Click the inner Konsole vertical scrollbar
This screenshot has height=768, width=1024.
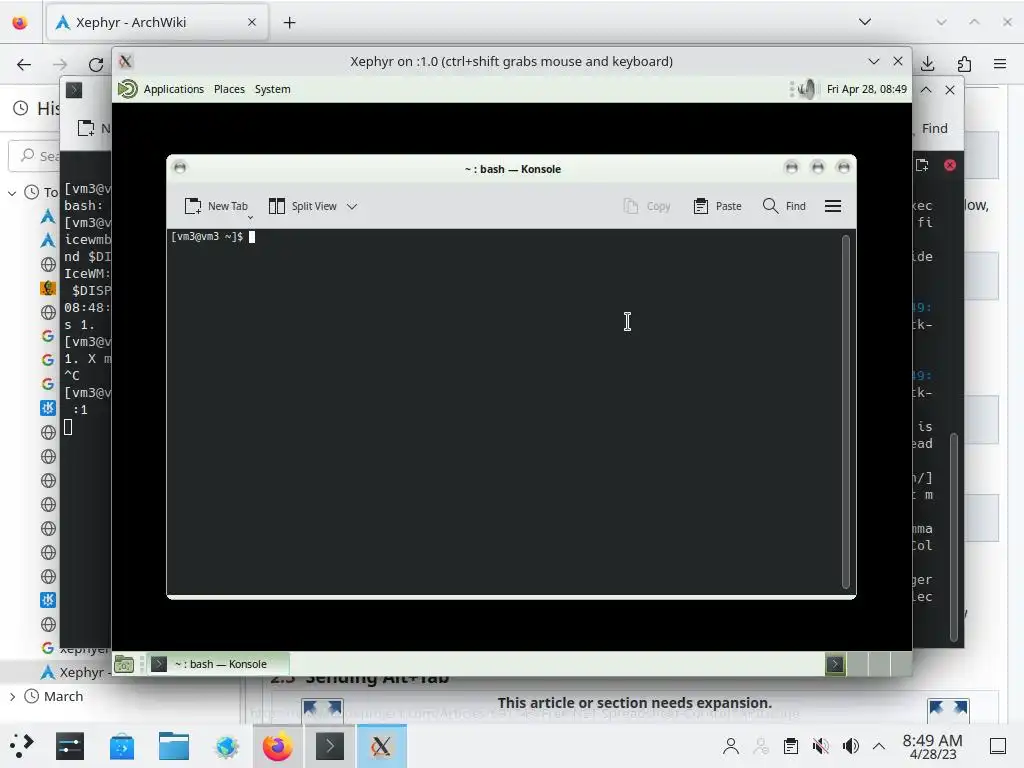tap(846, 411)
